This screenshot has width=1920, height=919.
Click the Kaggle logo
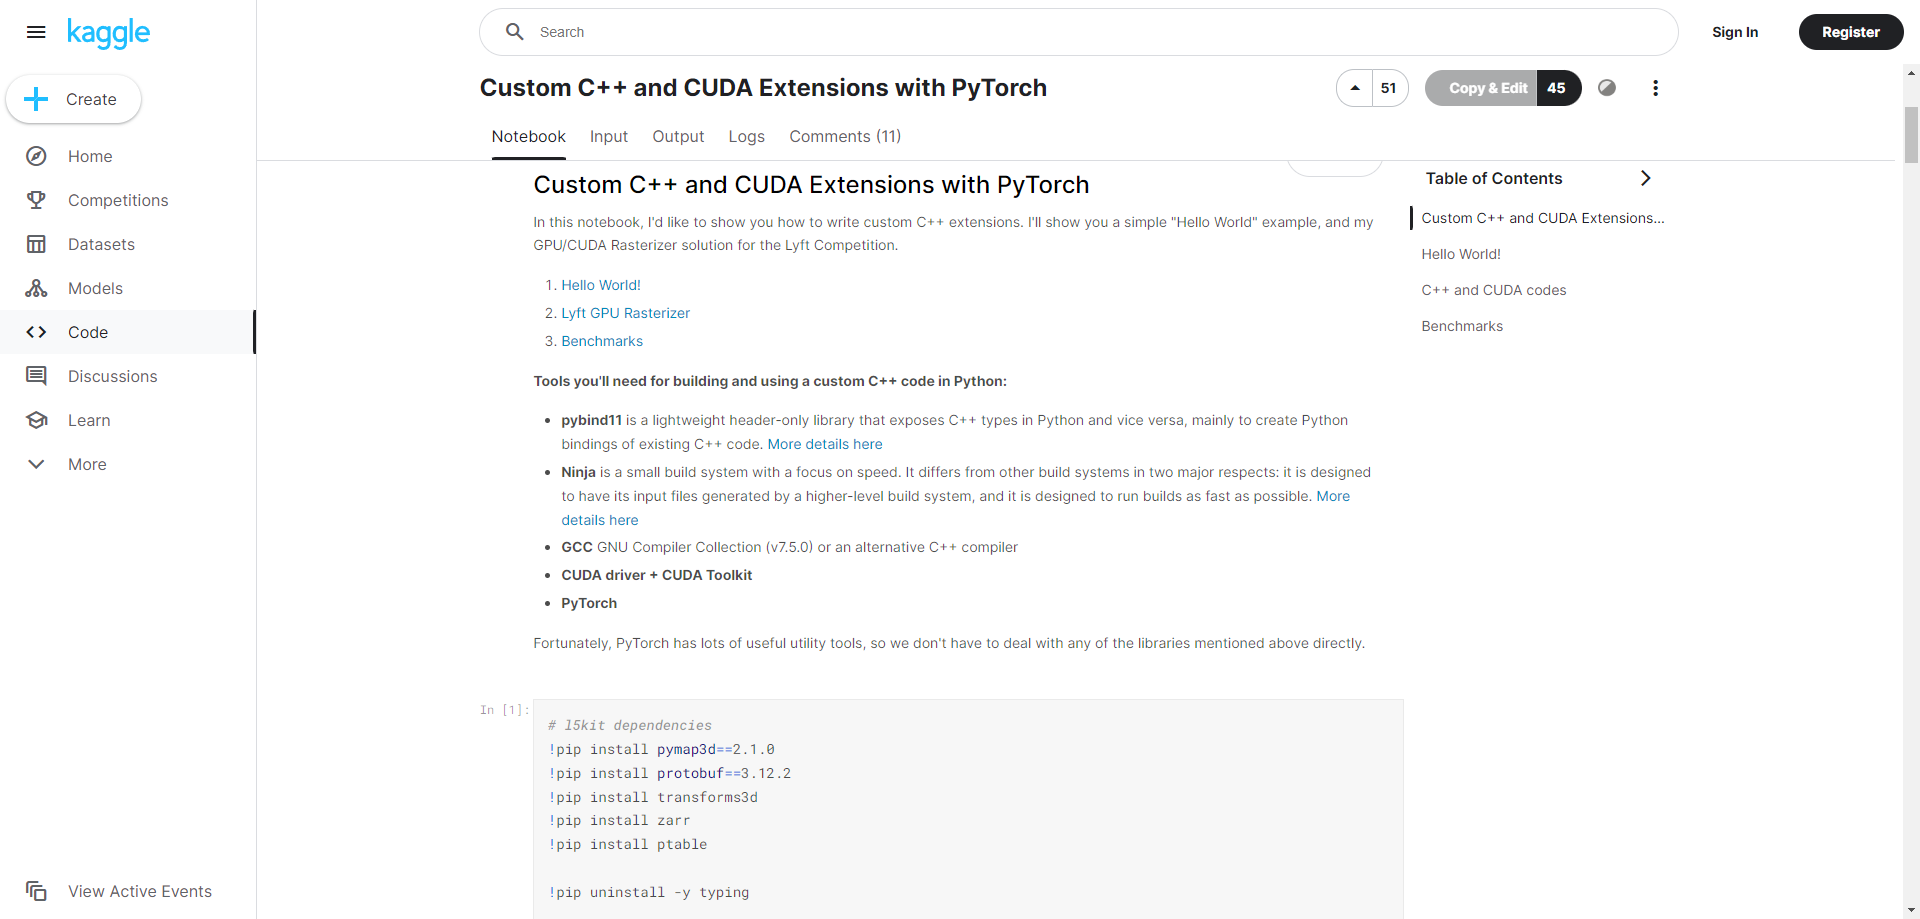[108, 33]
